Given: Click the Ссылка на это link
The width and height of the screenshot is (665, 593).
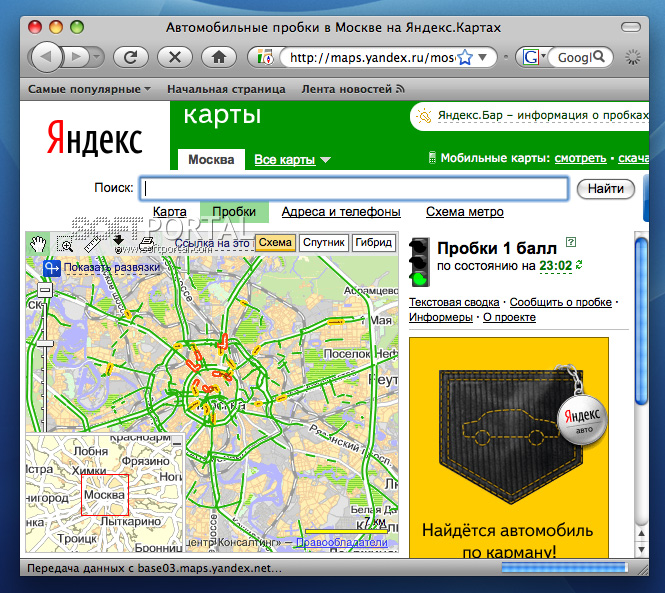Looking at the screenshot, I should tap(212, 243).
